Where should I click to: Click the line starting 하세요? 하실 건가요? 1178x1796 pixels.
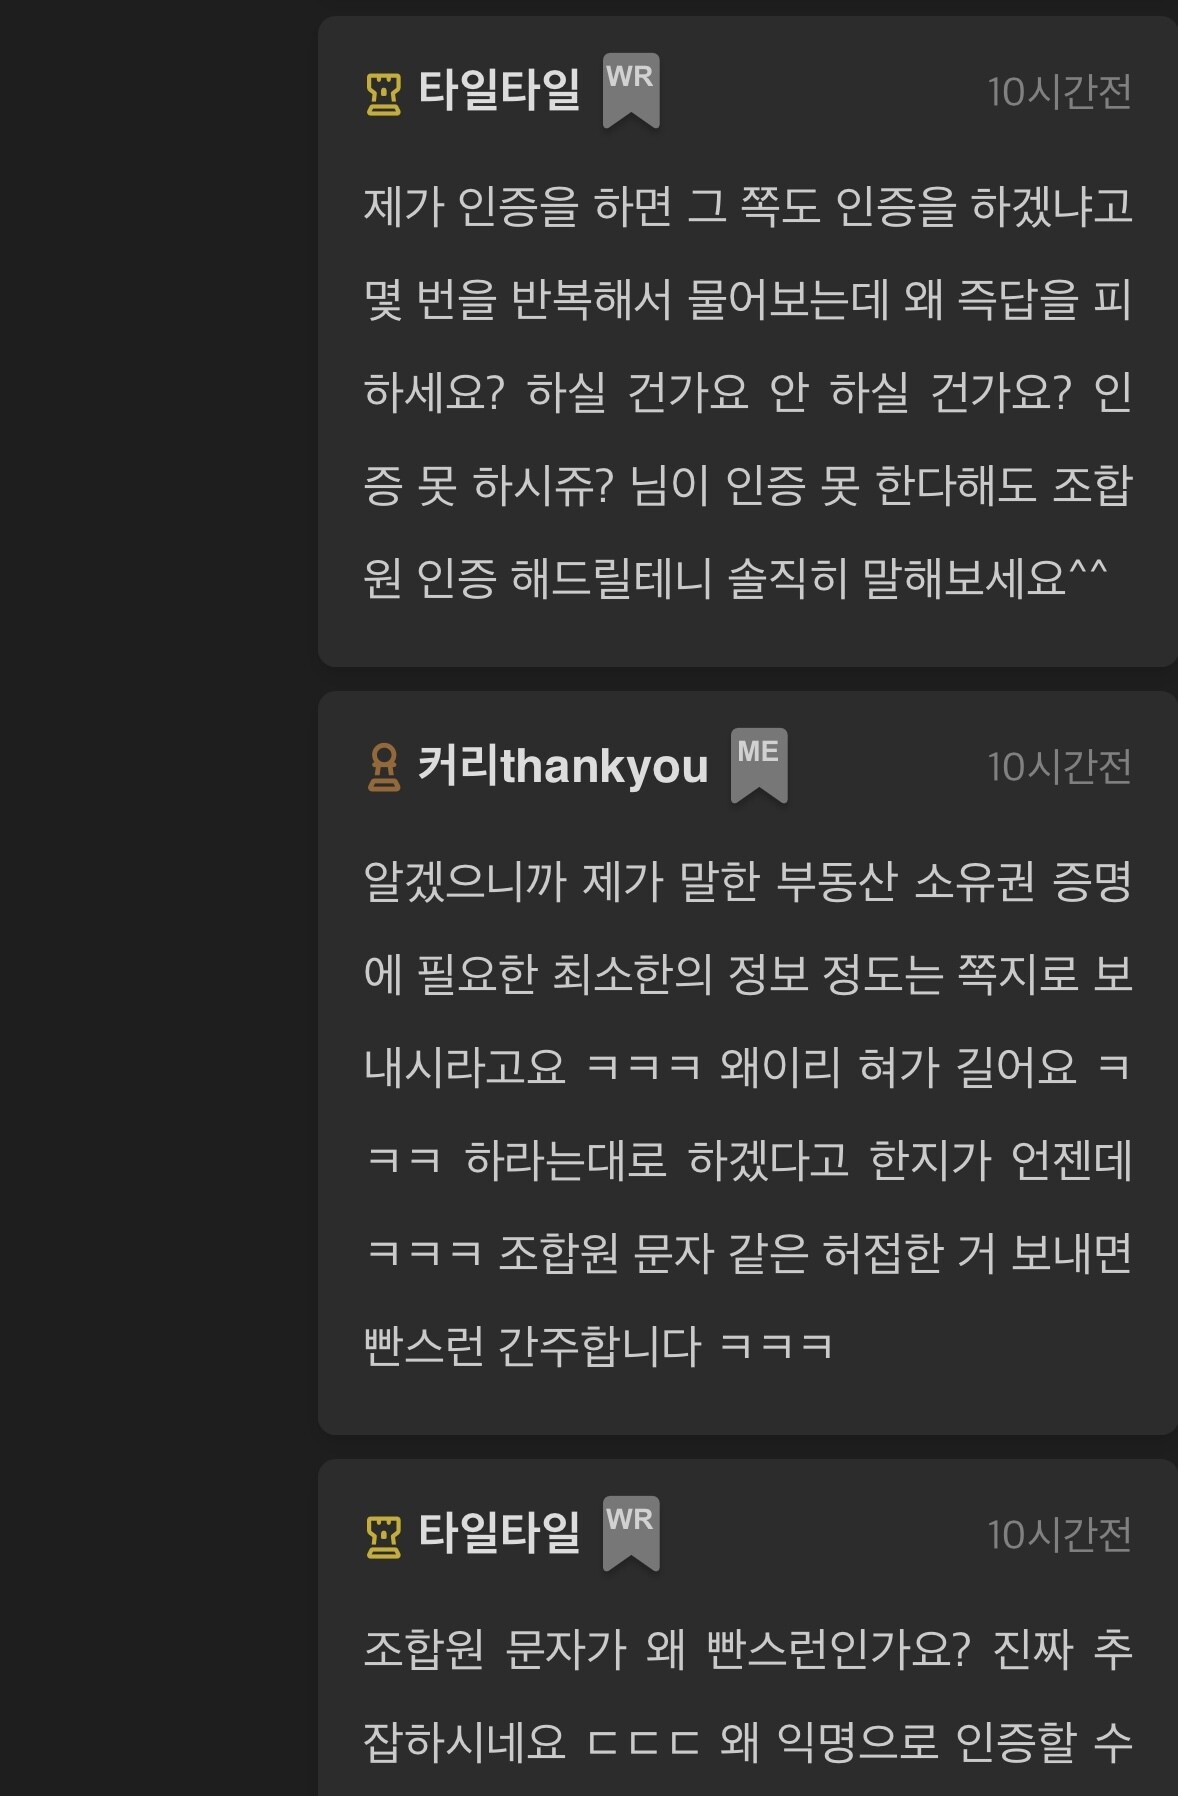tap(748, 393)
